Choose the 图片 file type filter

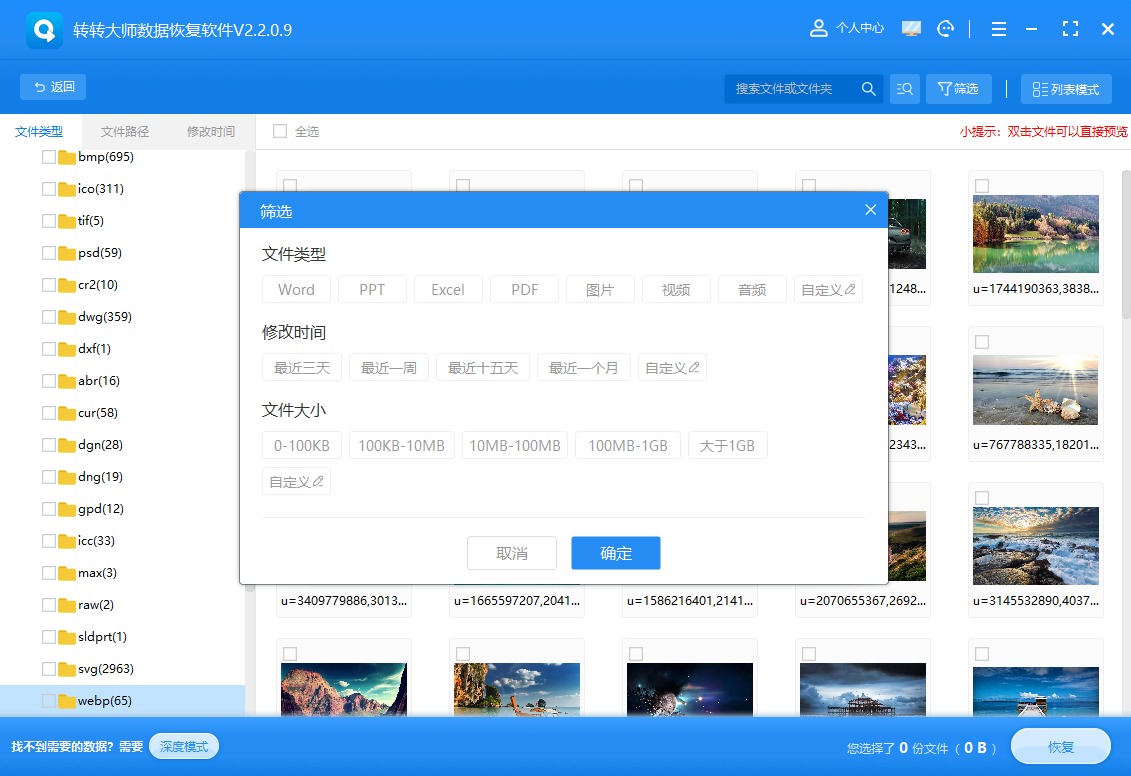(x=600, y=289)
